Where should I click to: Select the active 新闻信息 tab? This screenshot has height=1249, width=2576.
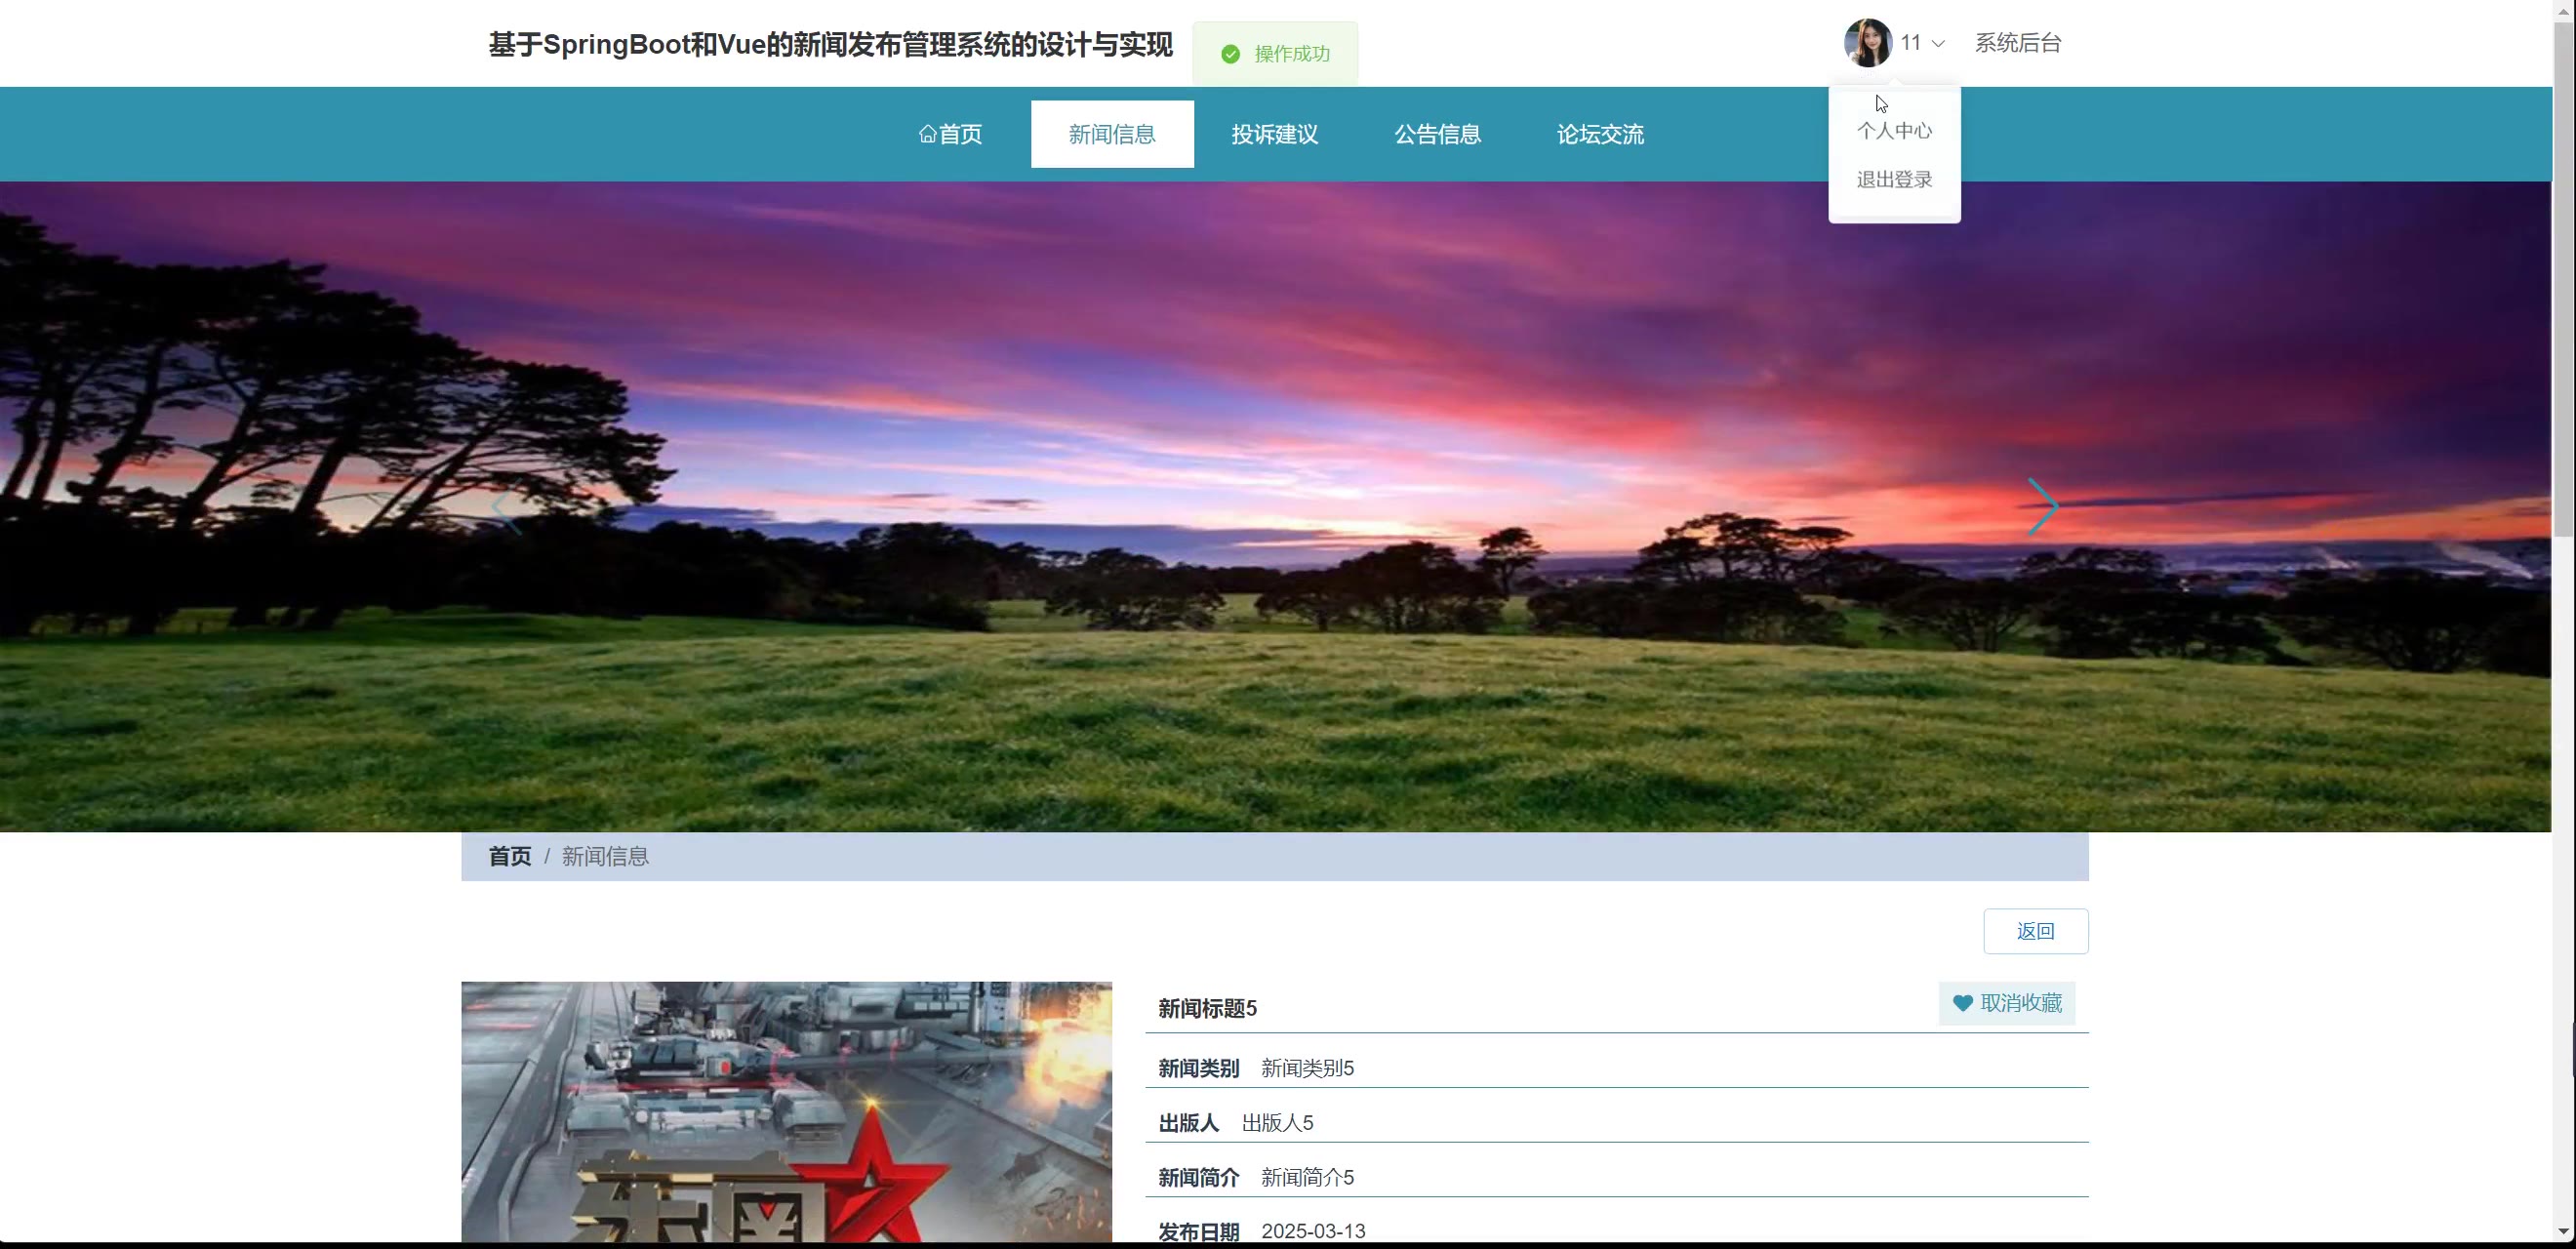[x=1111, y=134]
